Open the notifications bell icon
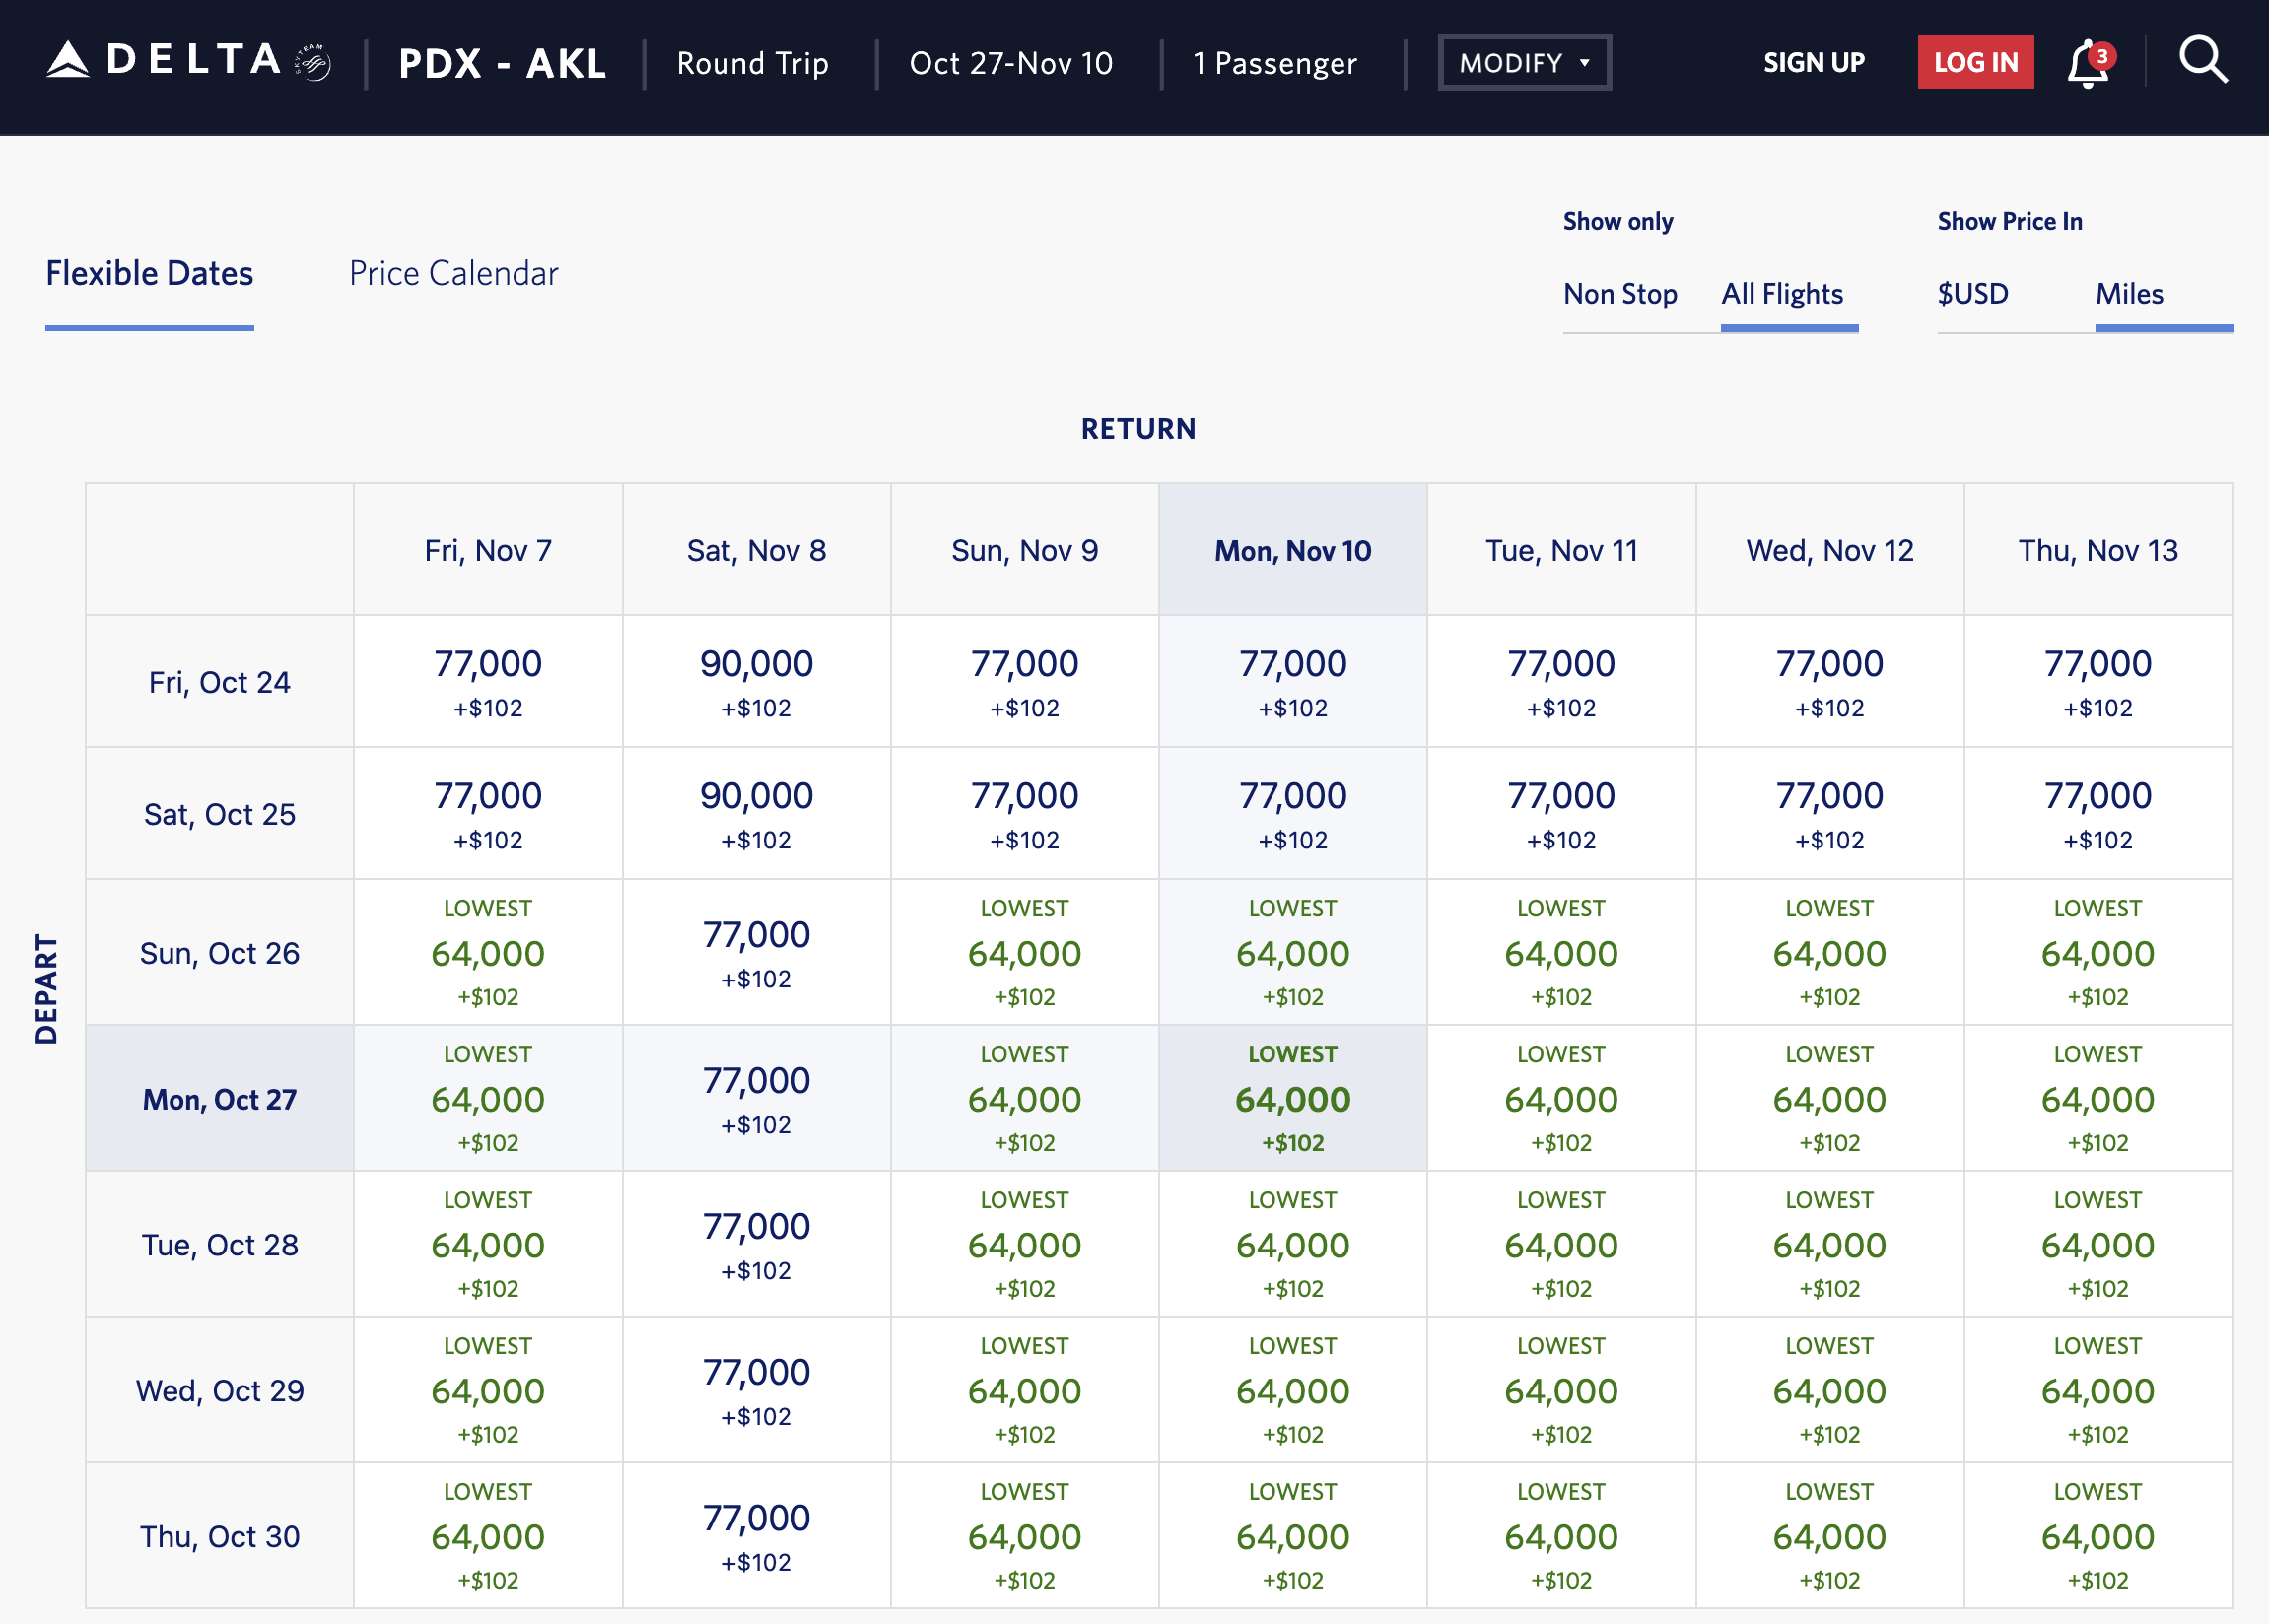 2087,63
